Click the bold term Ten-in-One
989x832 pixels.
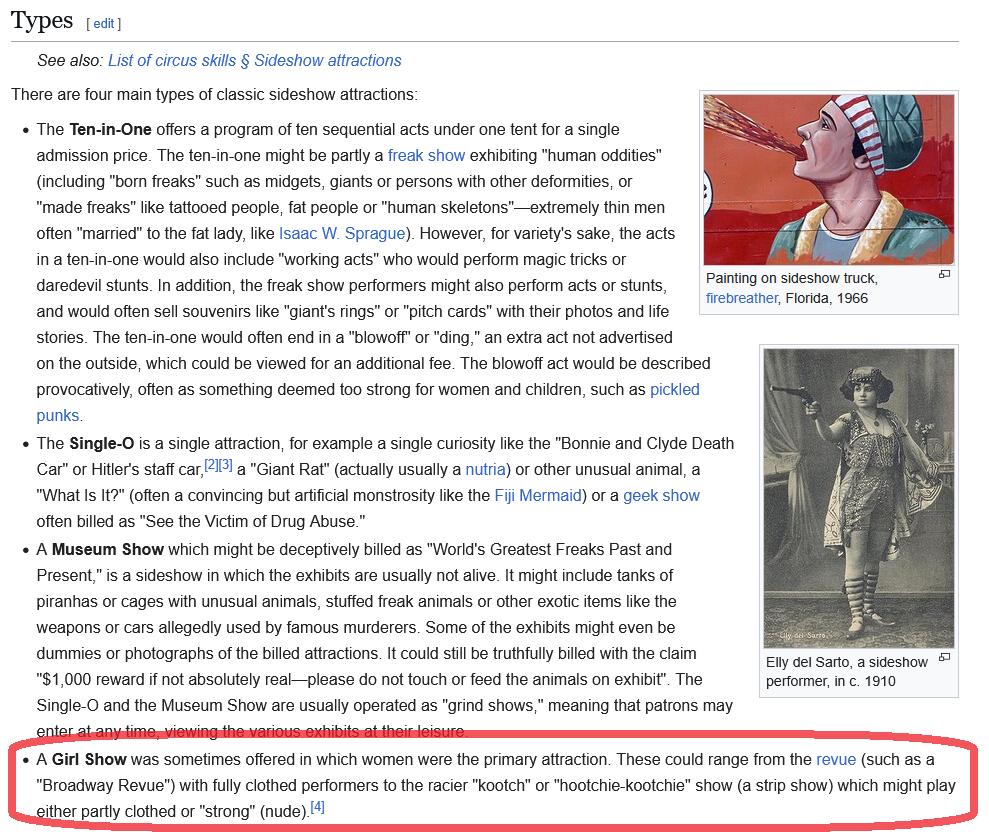(110, 129)
